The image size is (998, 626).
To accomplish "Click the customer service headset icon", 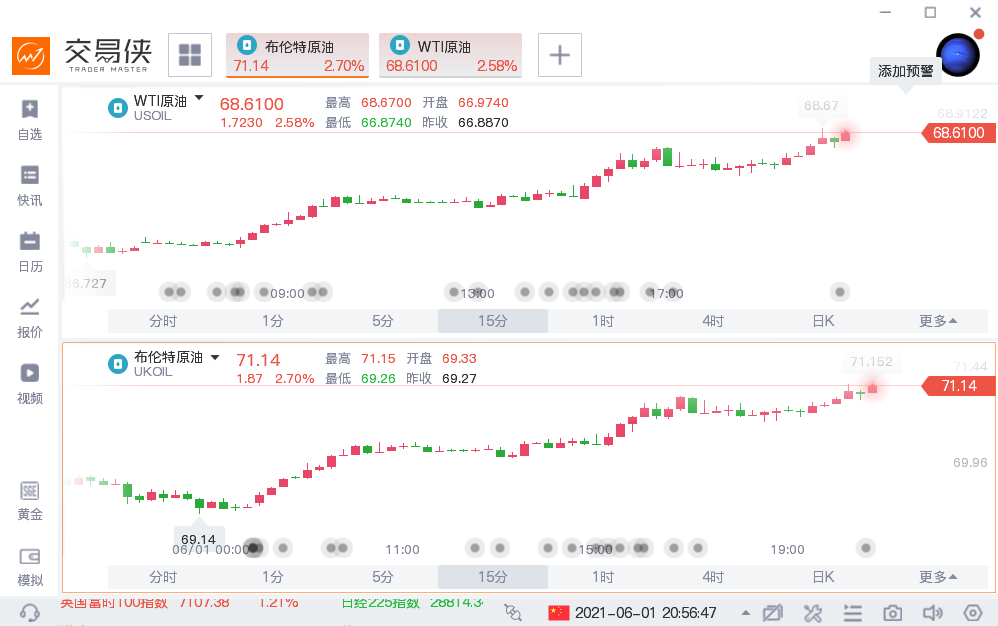I will pyautogui.click(x=29, y=613).
